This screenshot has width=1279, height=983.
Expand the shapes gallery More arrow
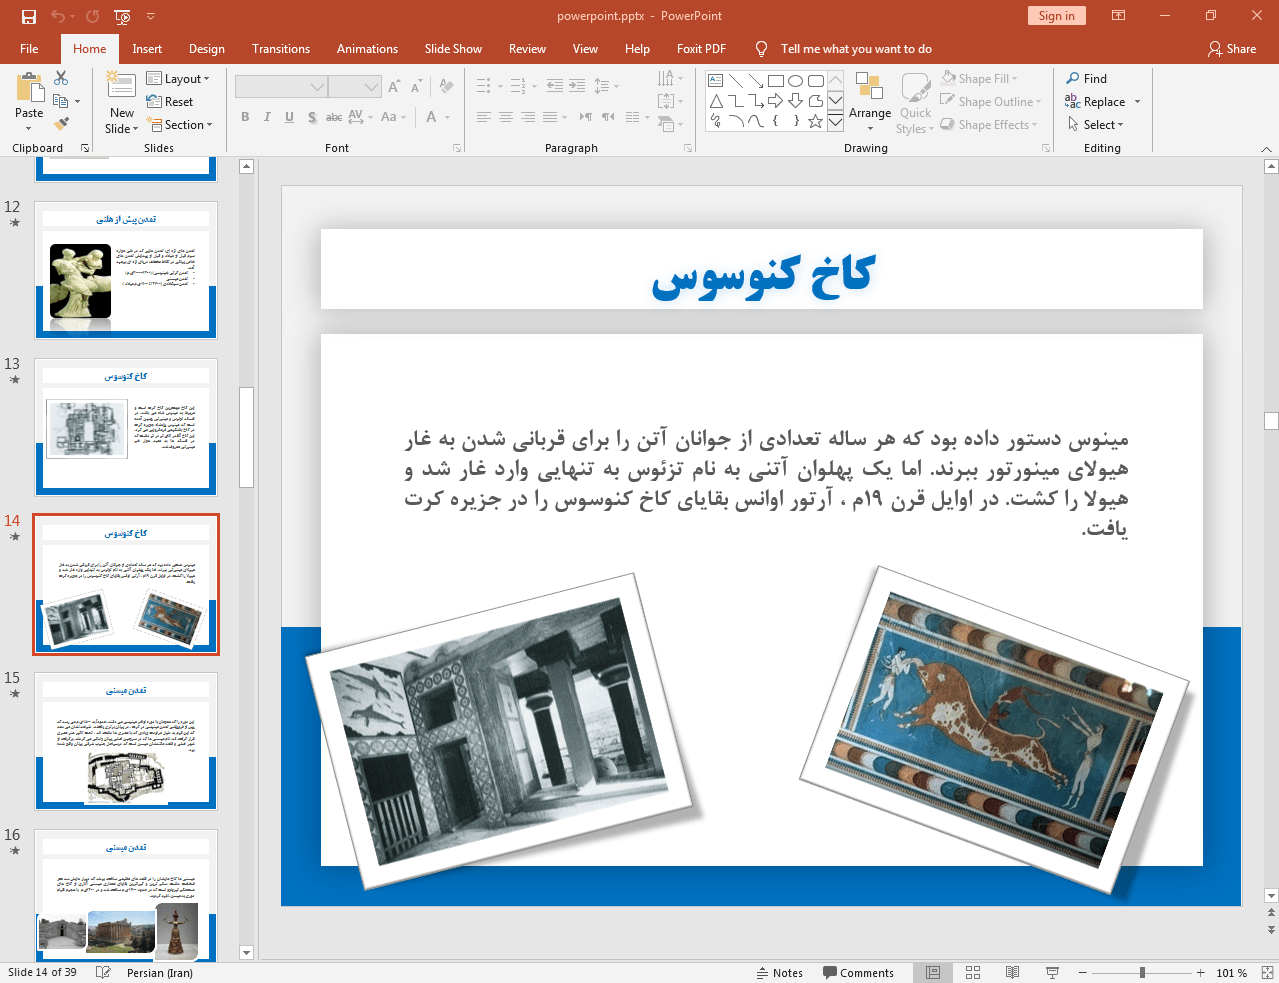pyautogui.click(x=835, y=121)
